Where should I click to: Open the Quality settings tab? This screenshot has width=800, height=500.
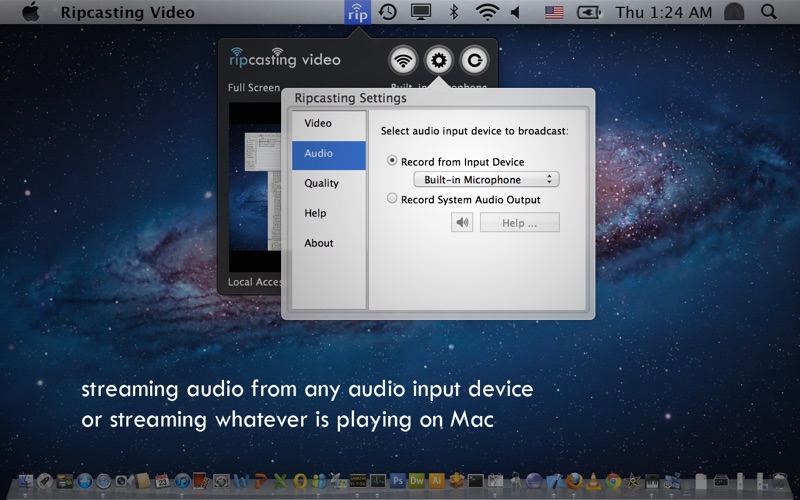point(329,183)
